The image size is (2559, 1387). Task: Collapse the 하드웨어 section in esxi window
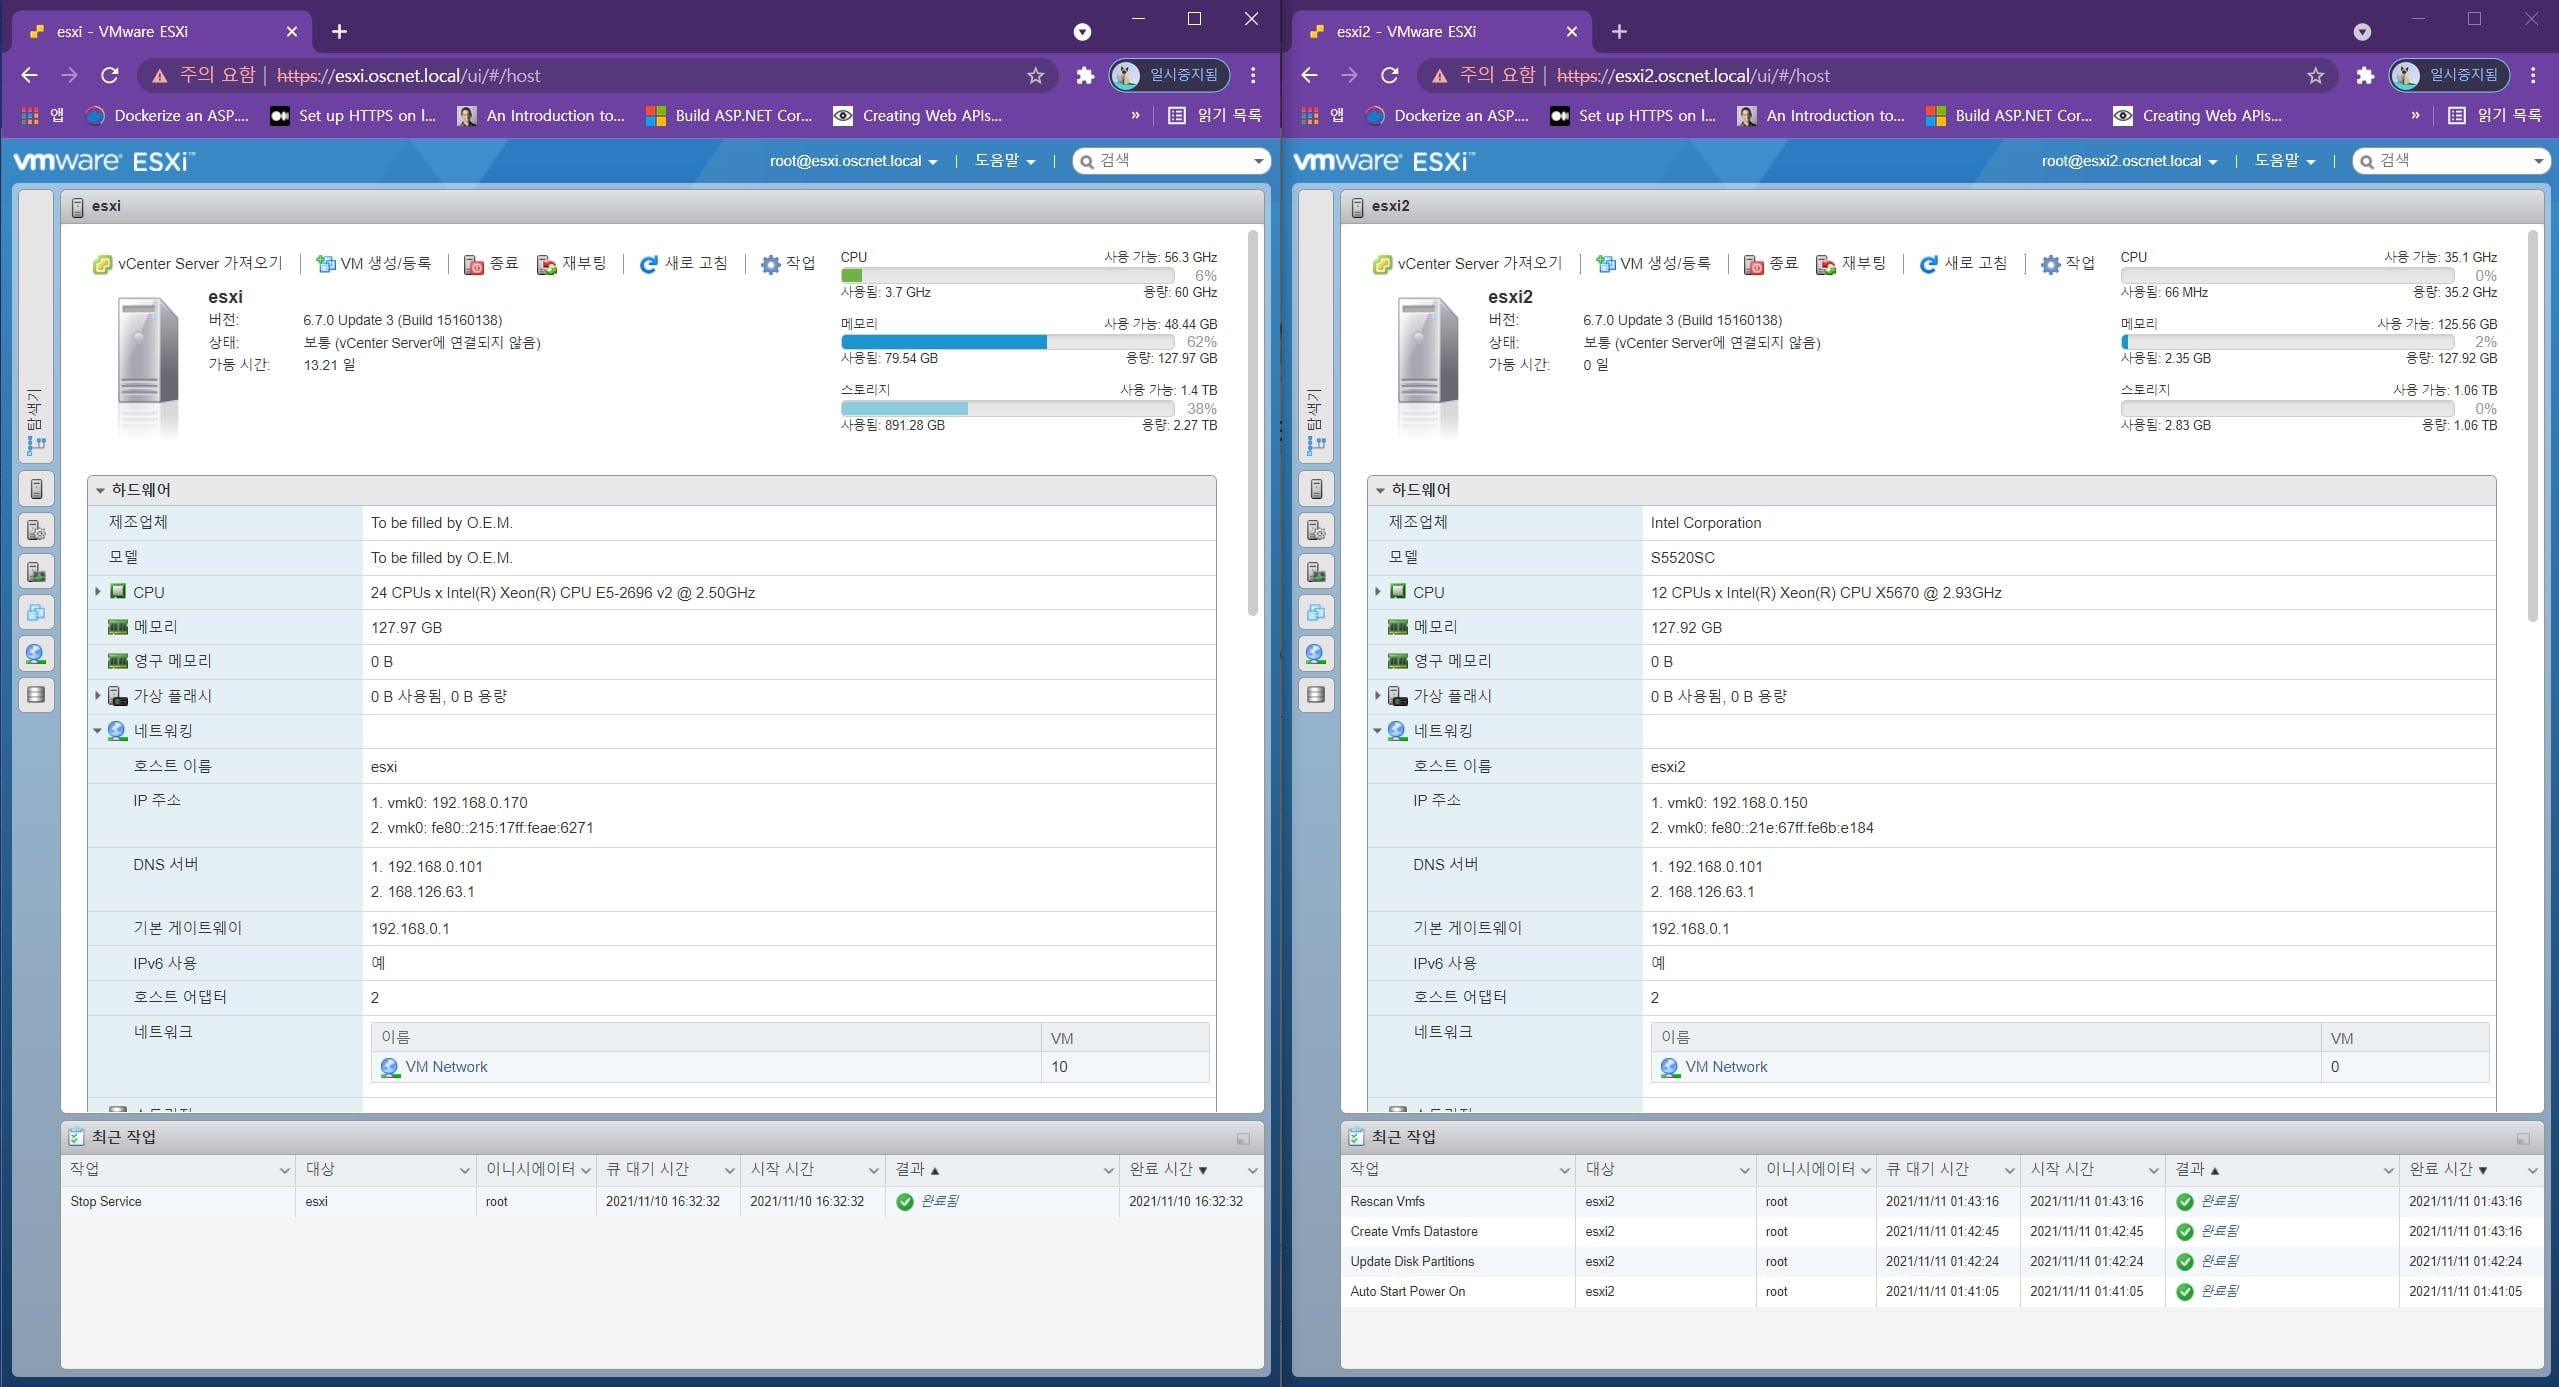coord(100,490)
